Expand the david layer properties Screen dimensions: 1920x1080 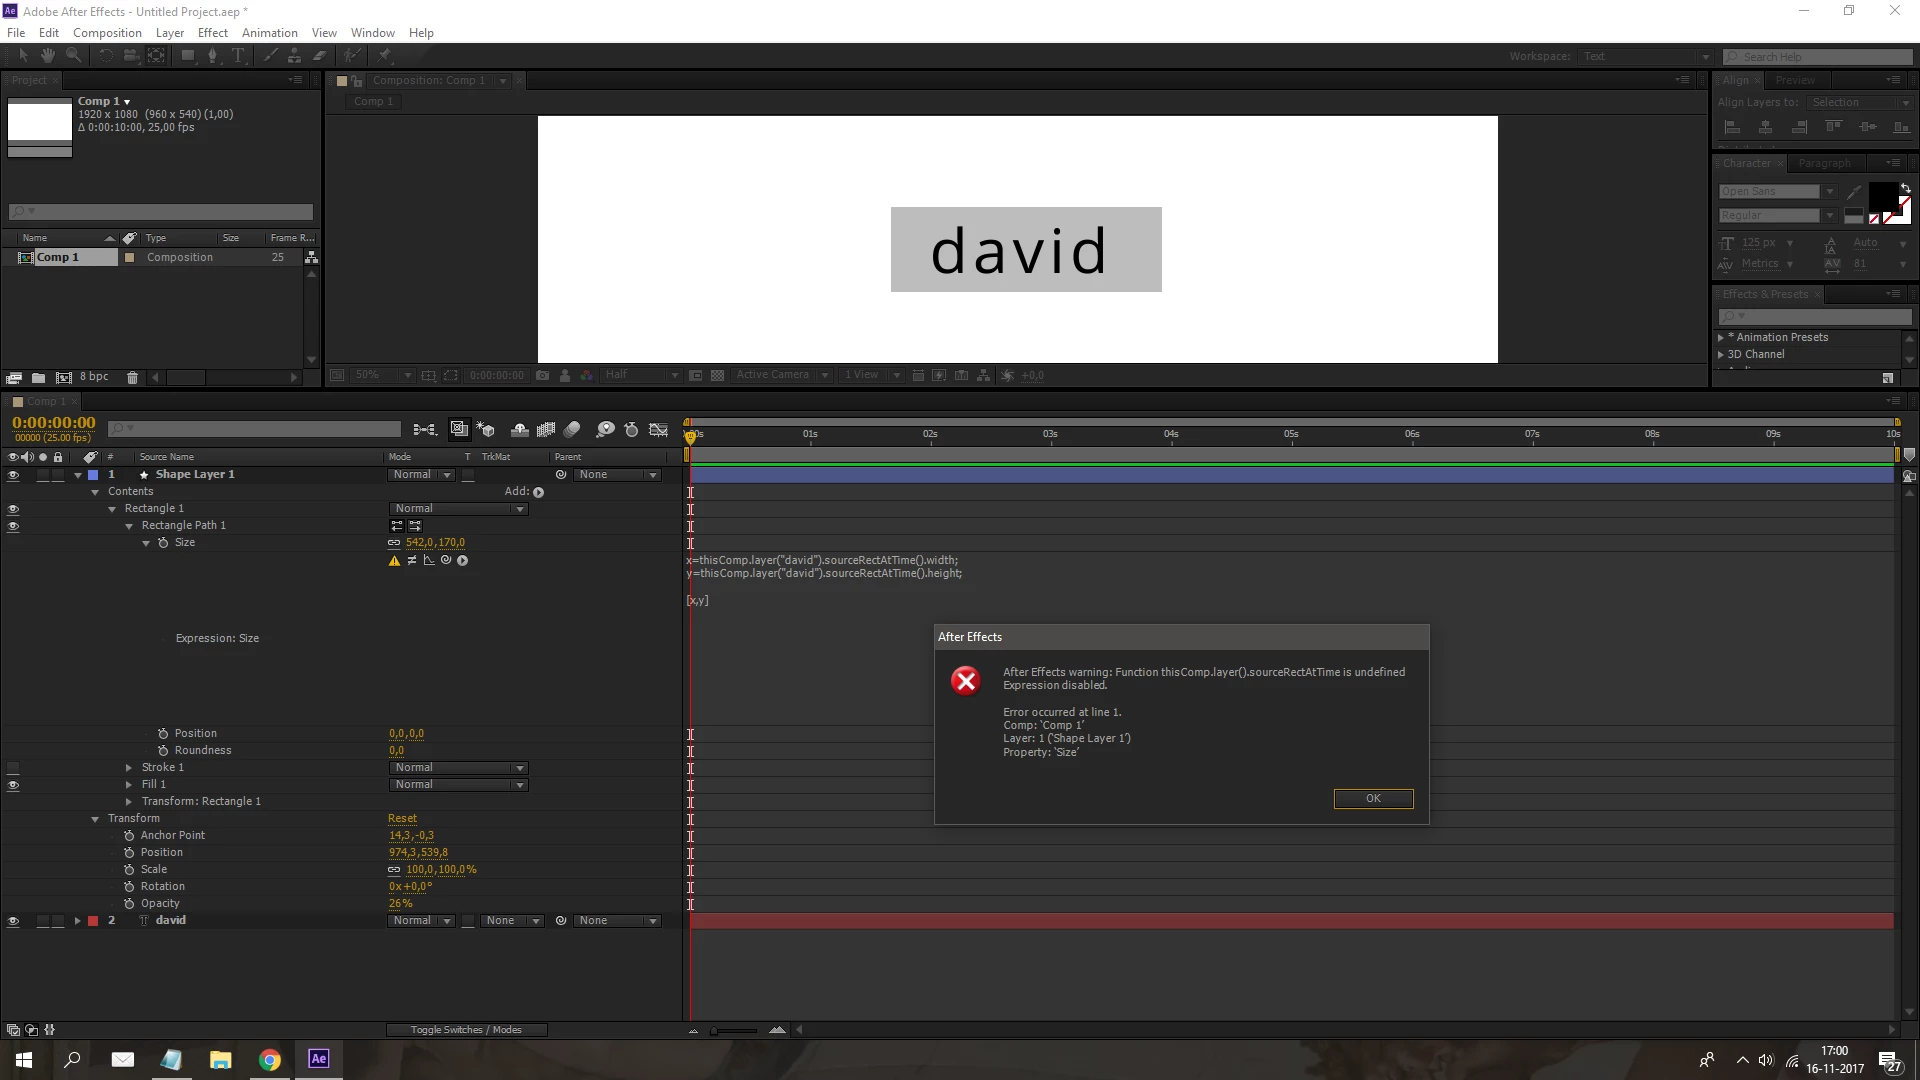(77, 921)
